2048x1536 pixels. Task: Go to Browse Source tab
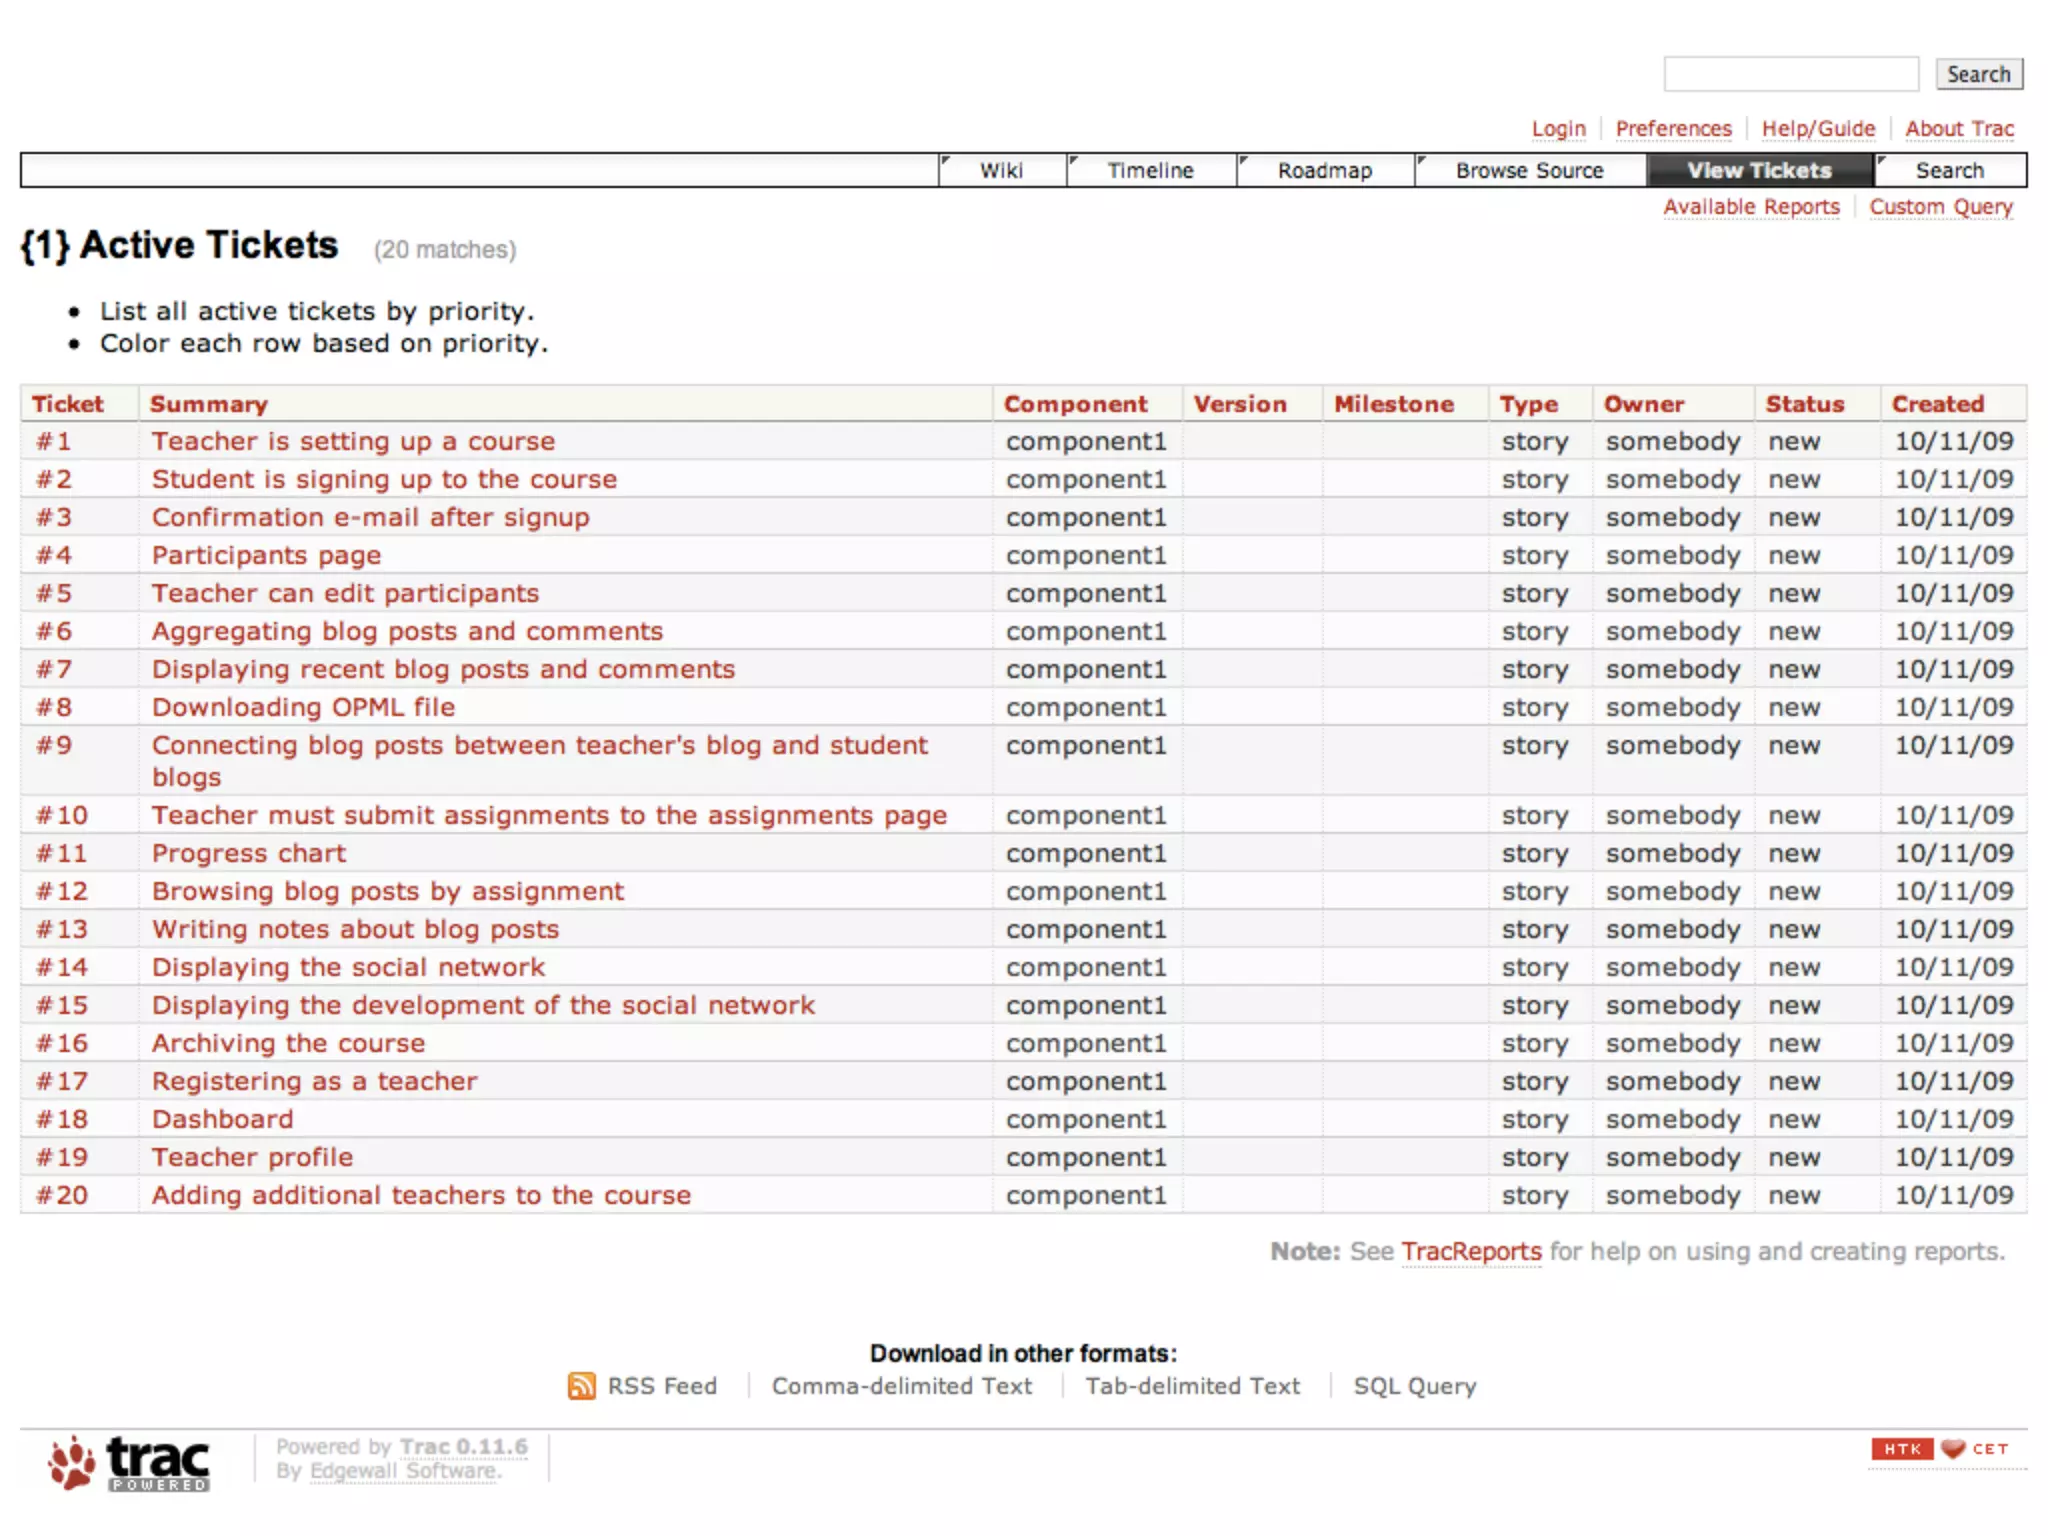tap(1529, 171)
